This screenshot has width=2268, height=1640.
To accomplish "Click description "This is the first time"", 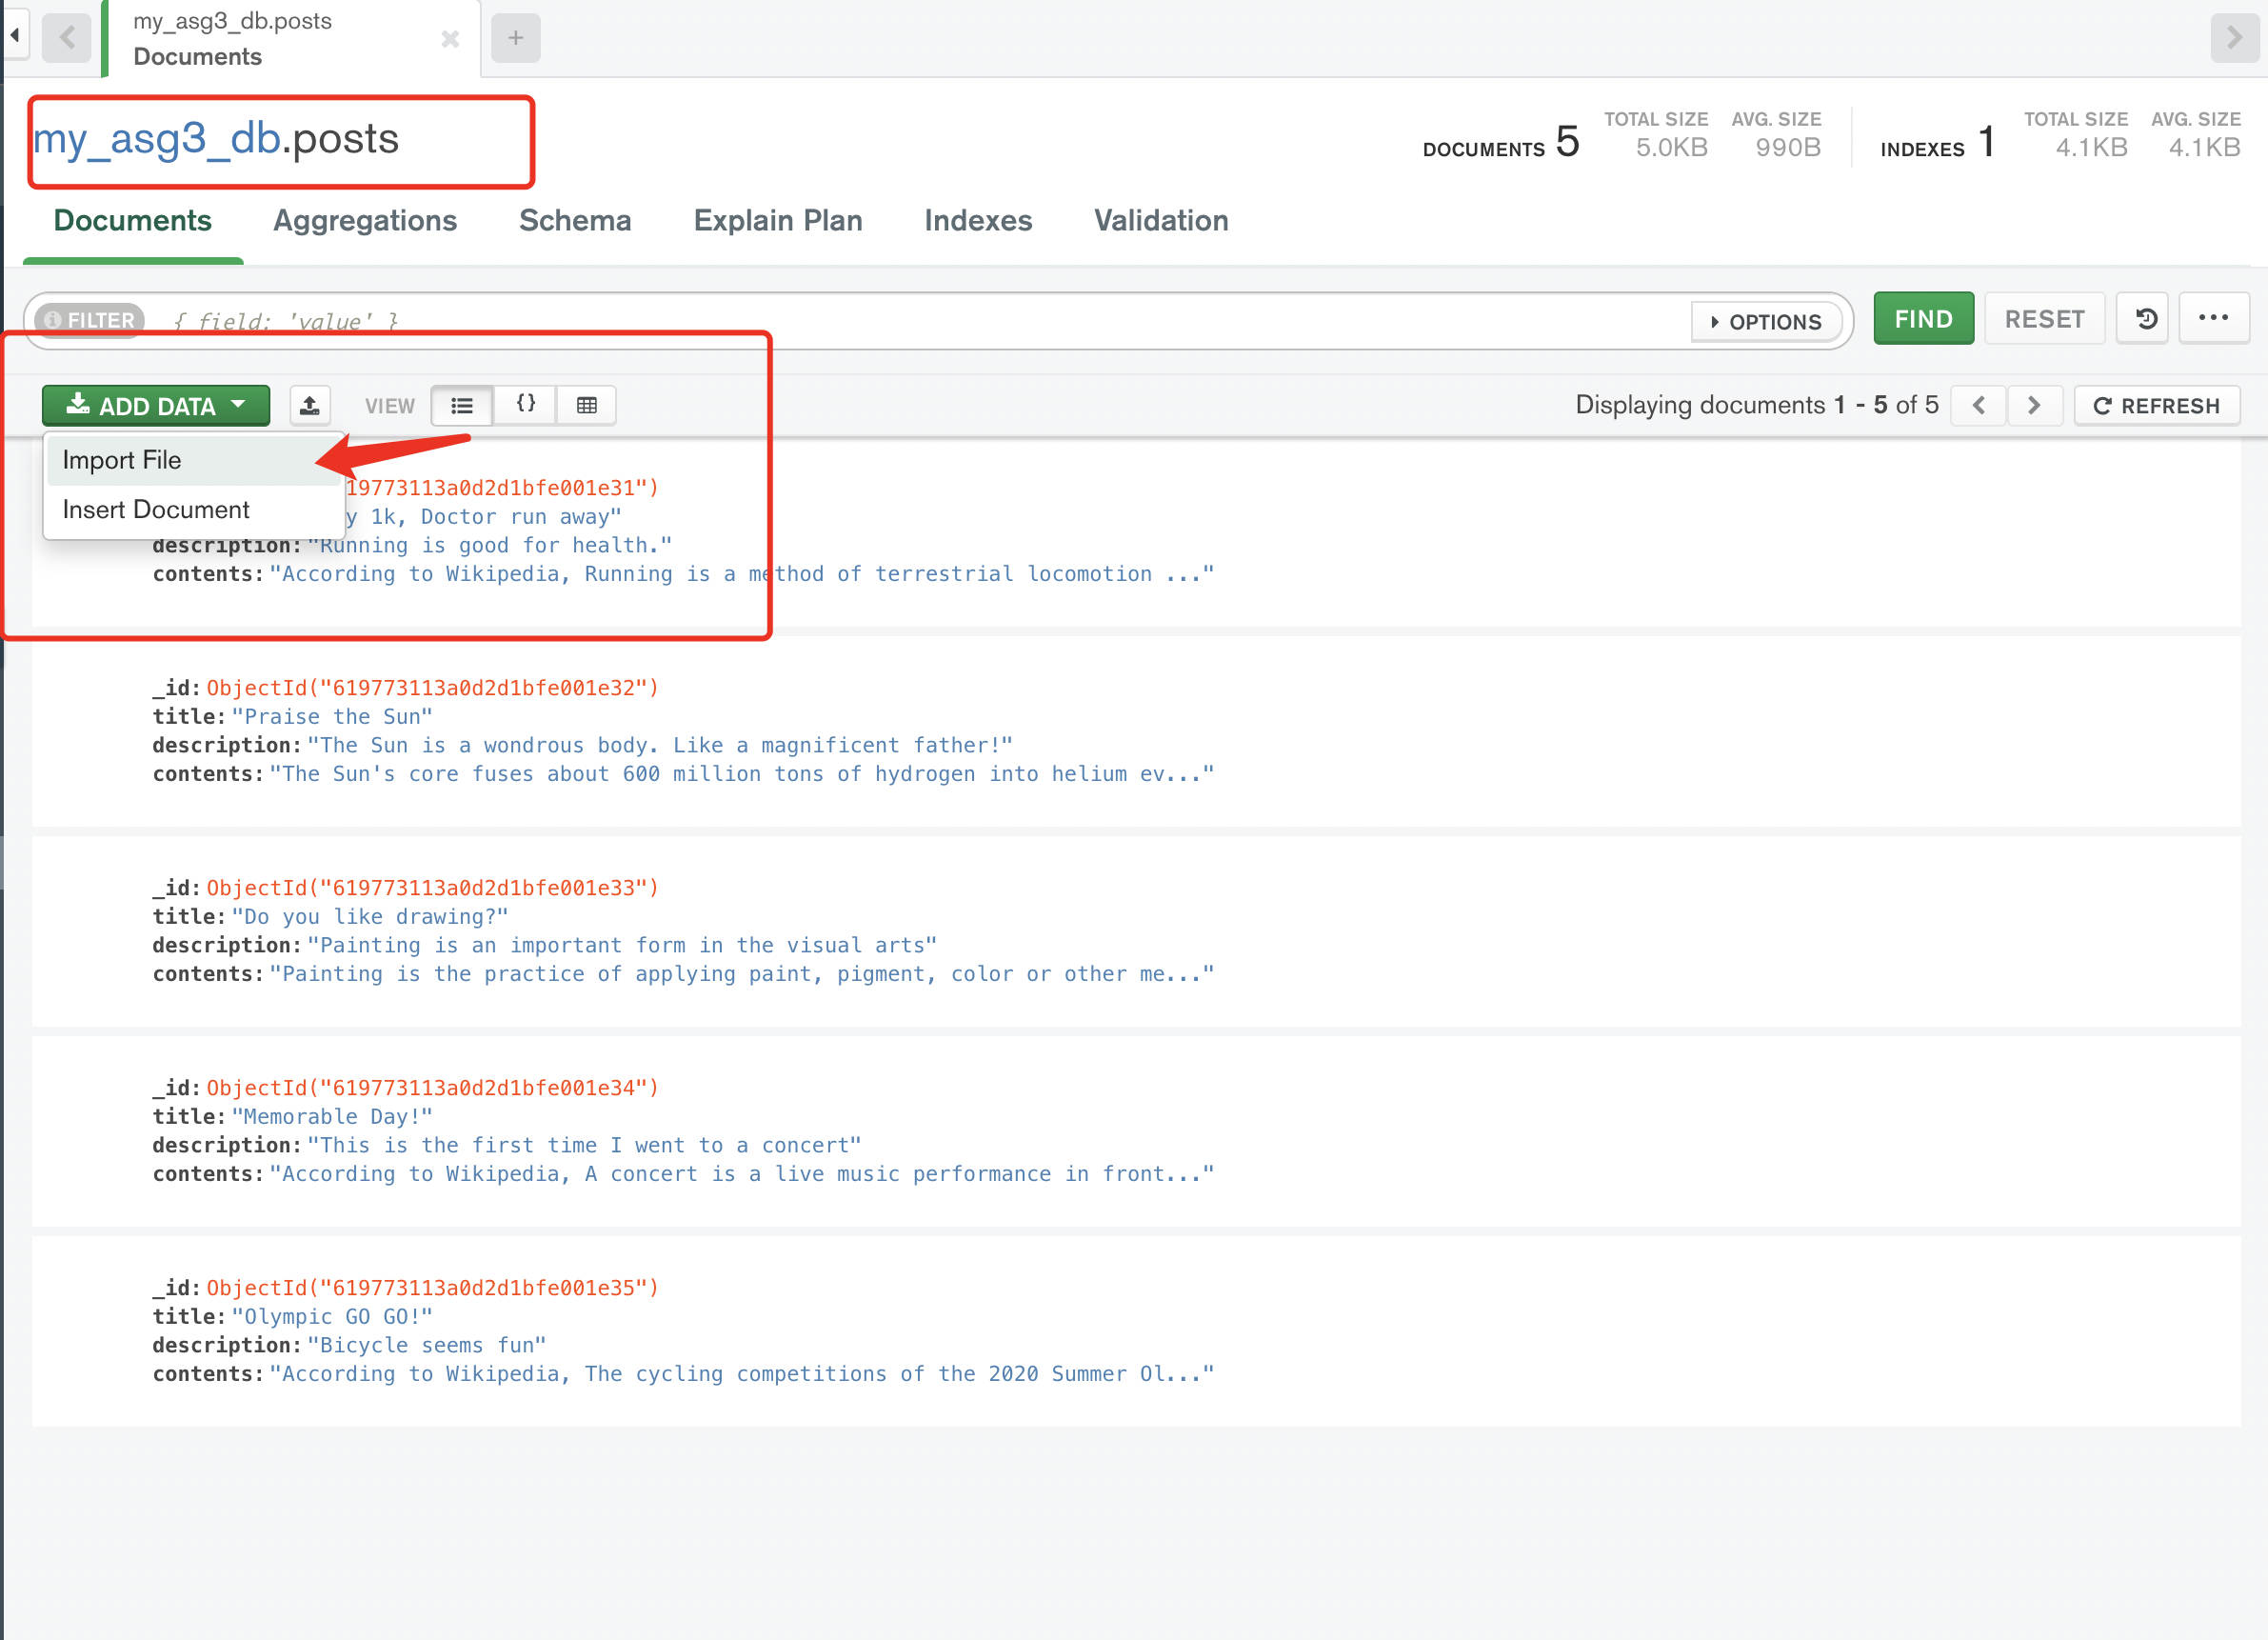I will pos(584,1146).
